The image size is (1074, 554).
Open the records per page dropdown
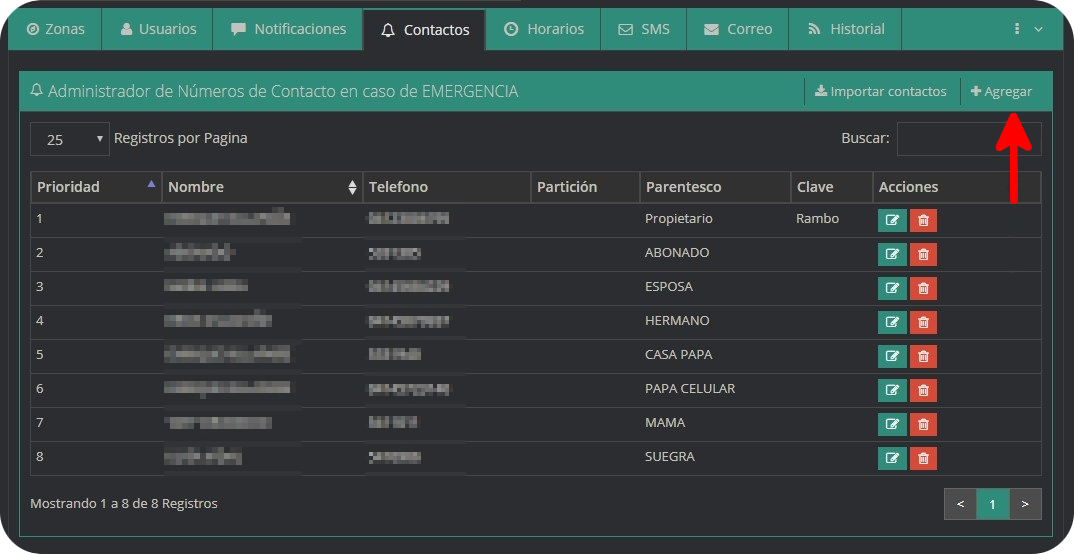pyautogui.click(x=70, y=139)
